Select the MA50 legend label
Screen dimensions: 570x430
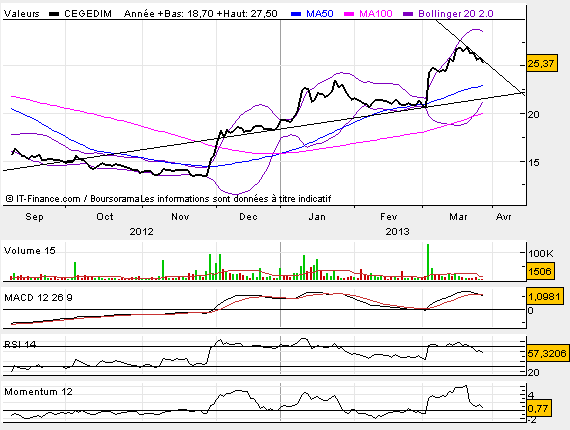[x=320, y=14]
